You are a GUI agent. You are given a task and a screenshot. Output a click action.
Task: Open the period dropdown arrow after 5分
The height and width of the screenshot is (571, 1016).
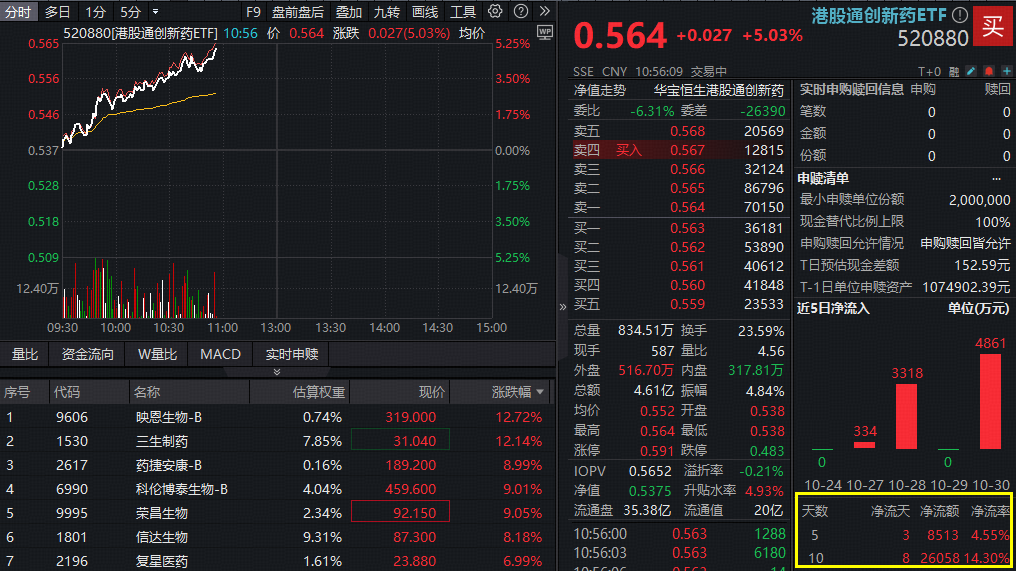(154, 12)
